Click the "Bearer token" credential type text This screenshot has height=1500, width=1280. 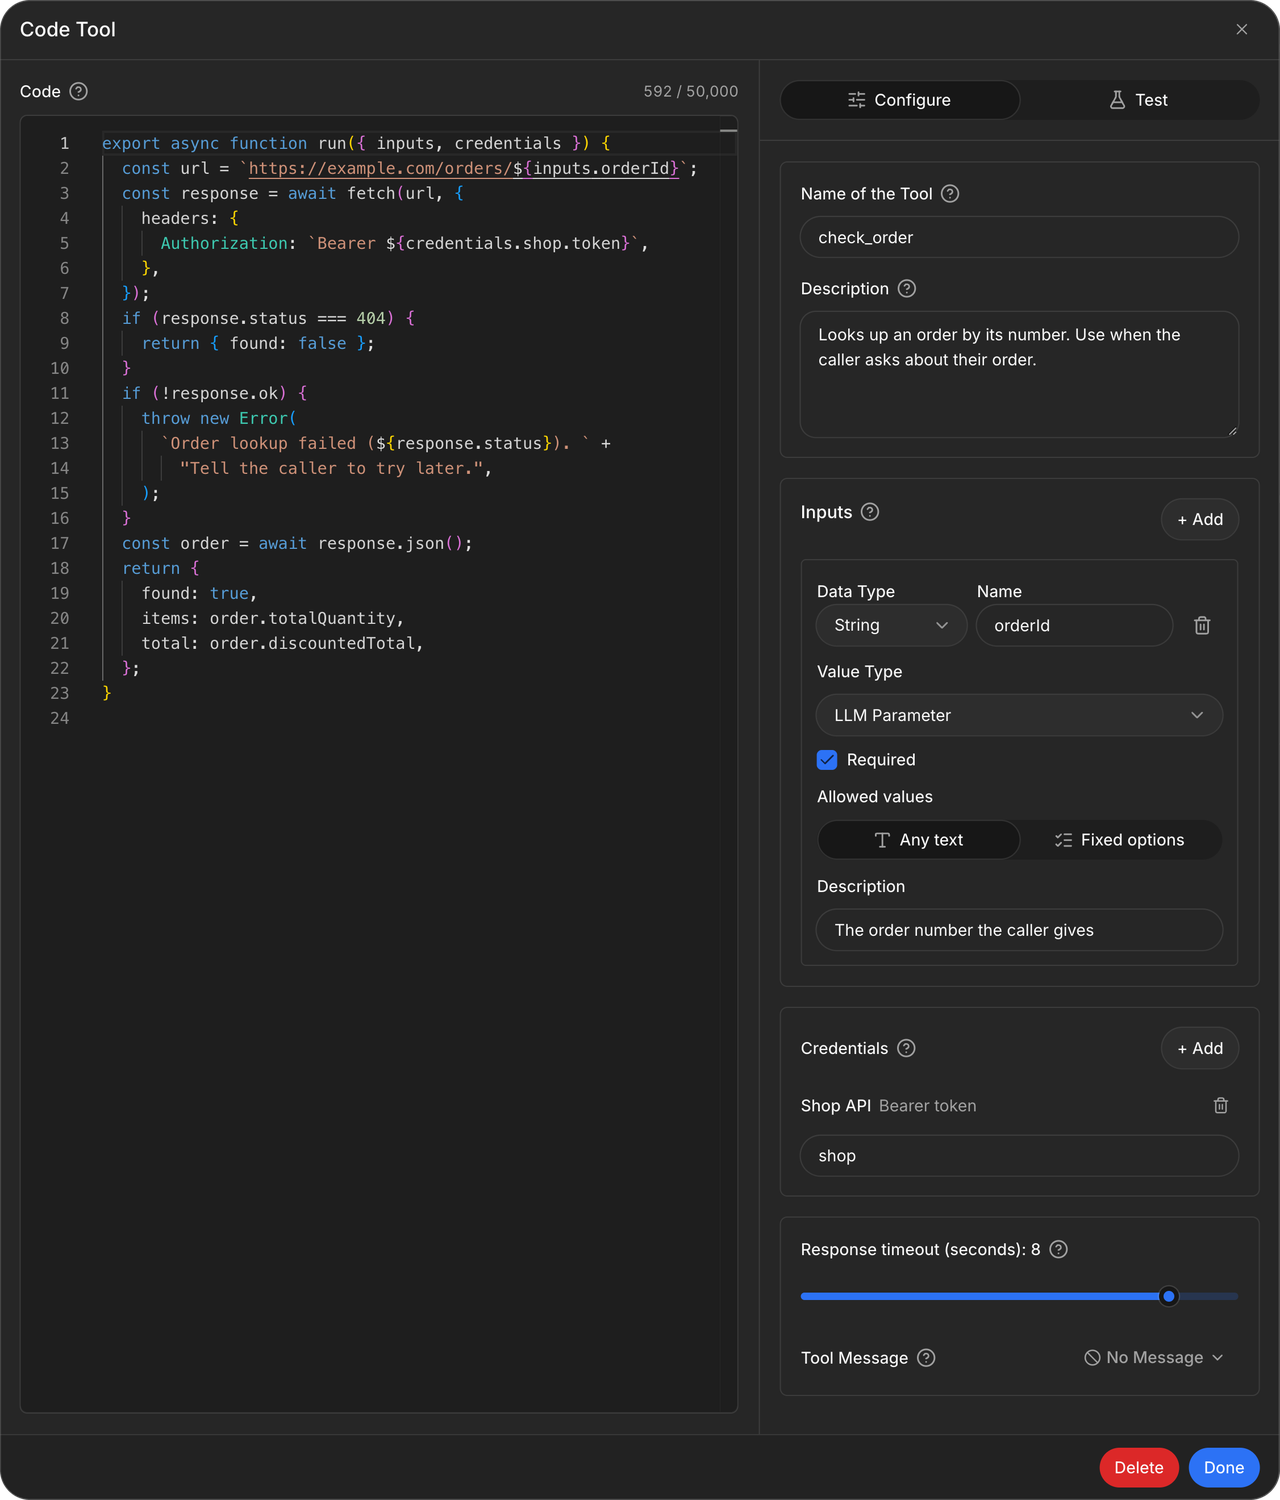pyautogui.click(x=927, y=1106)
